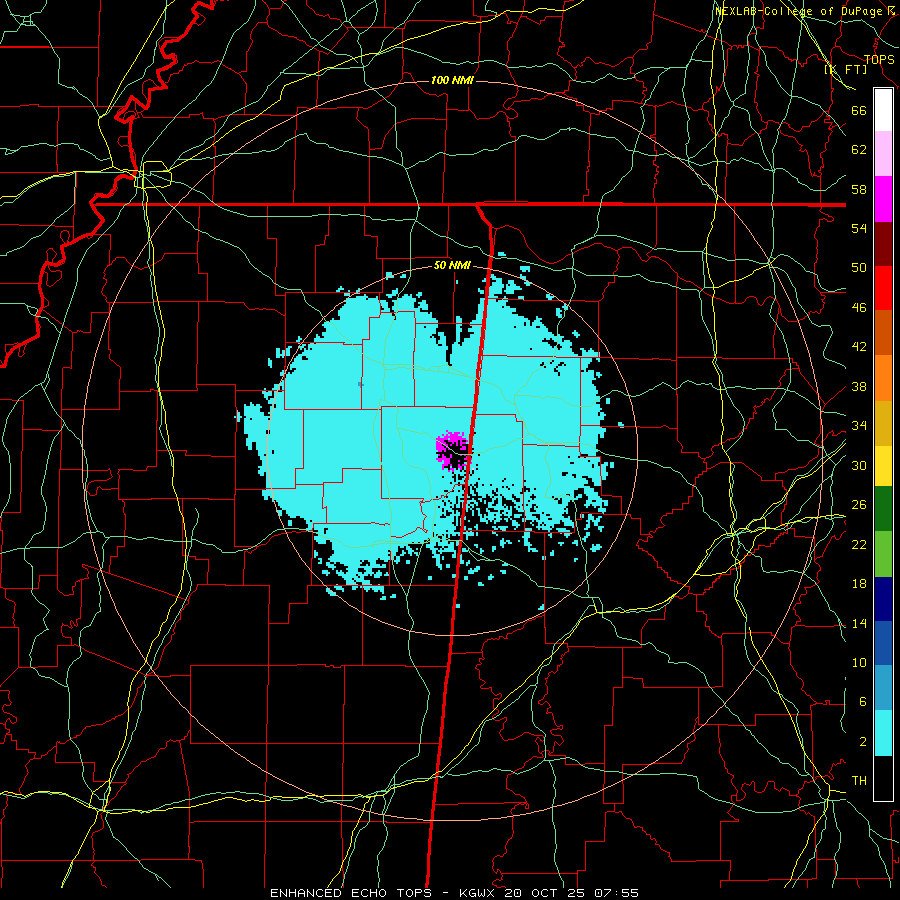This screenshot has width=900, height=900.
Task: Click the medium blue 18 kft swatch
Action: [883, 643]
